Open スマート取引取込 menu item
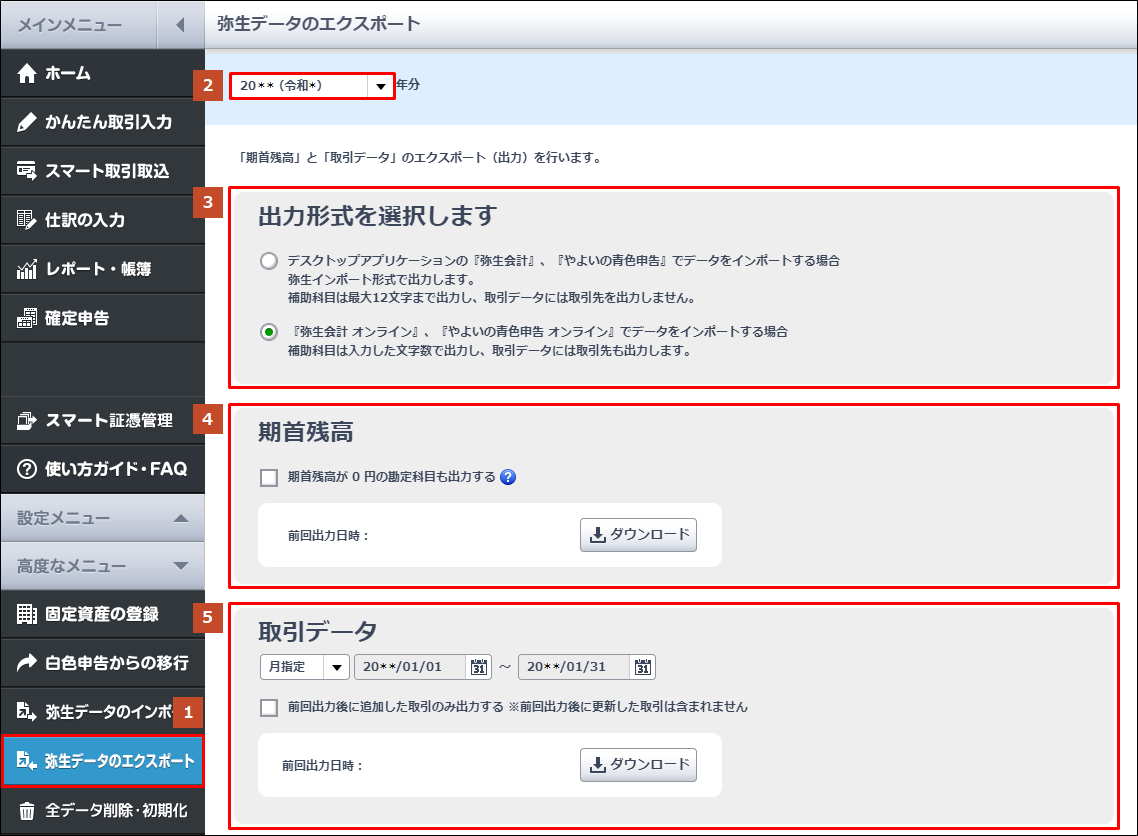This screenshot has width=1138, height=836. (x=102, y=171)
